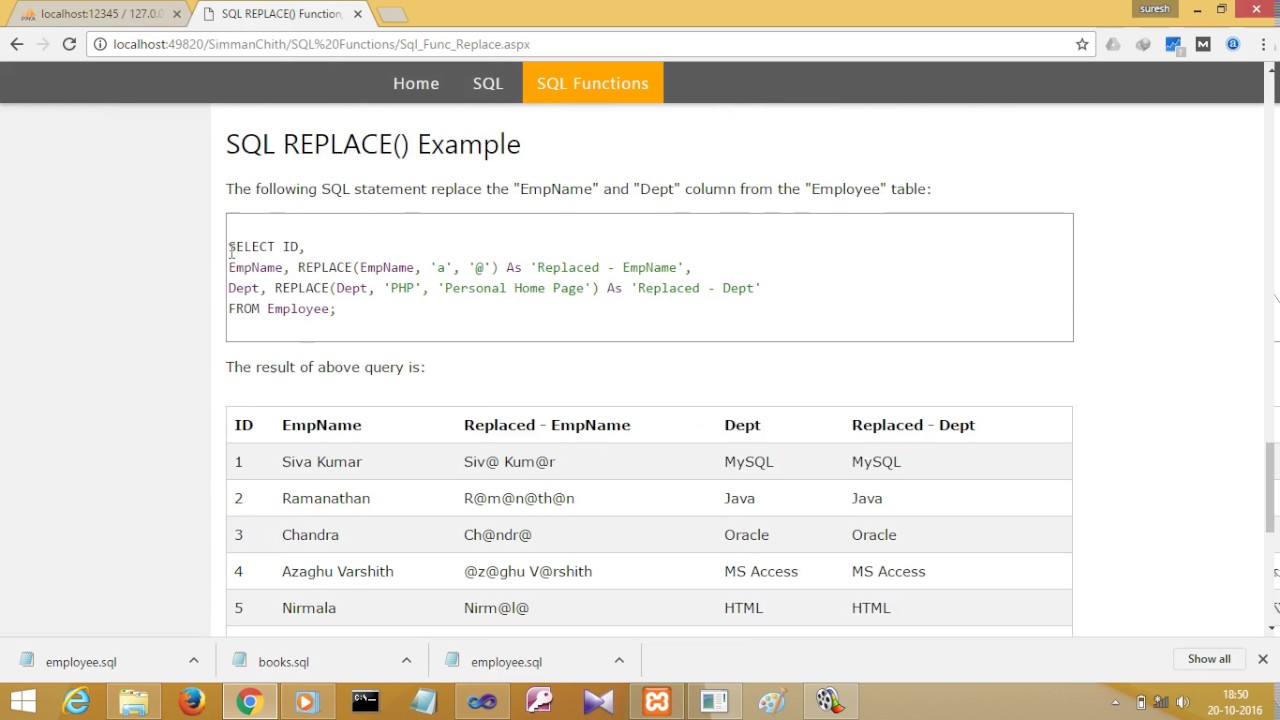1280x720 pixels.
Task: Launch Internet Explorer from the taskbar
Action: 77,701
